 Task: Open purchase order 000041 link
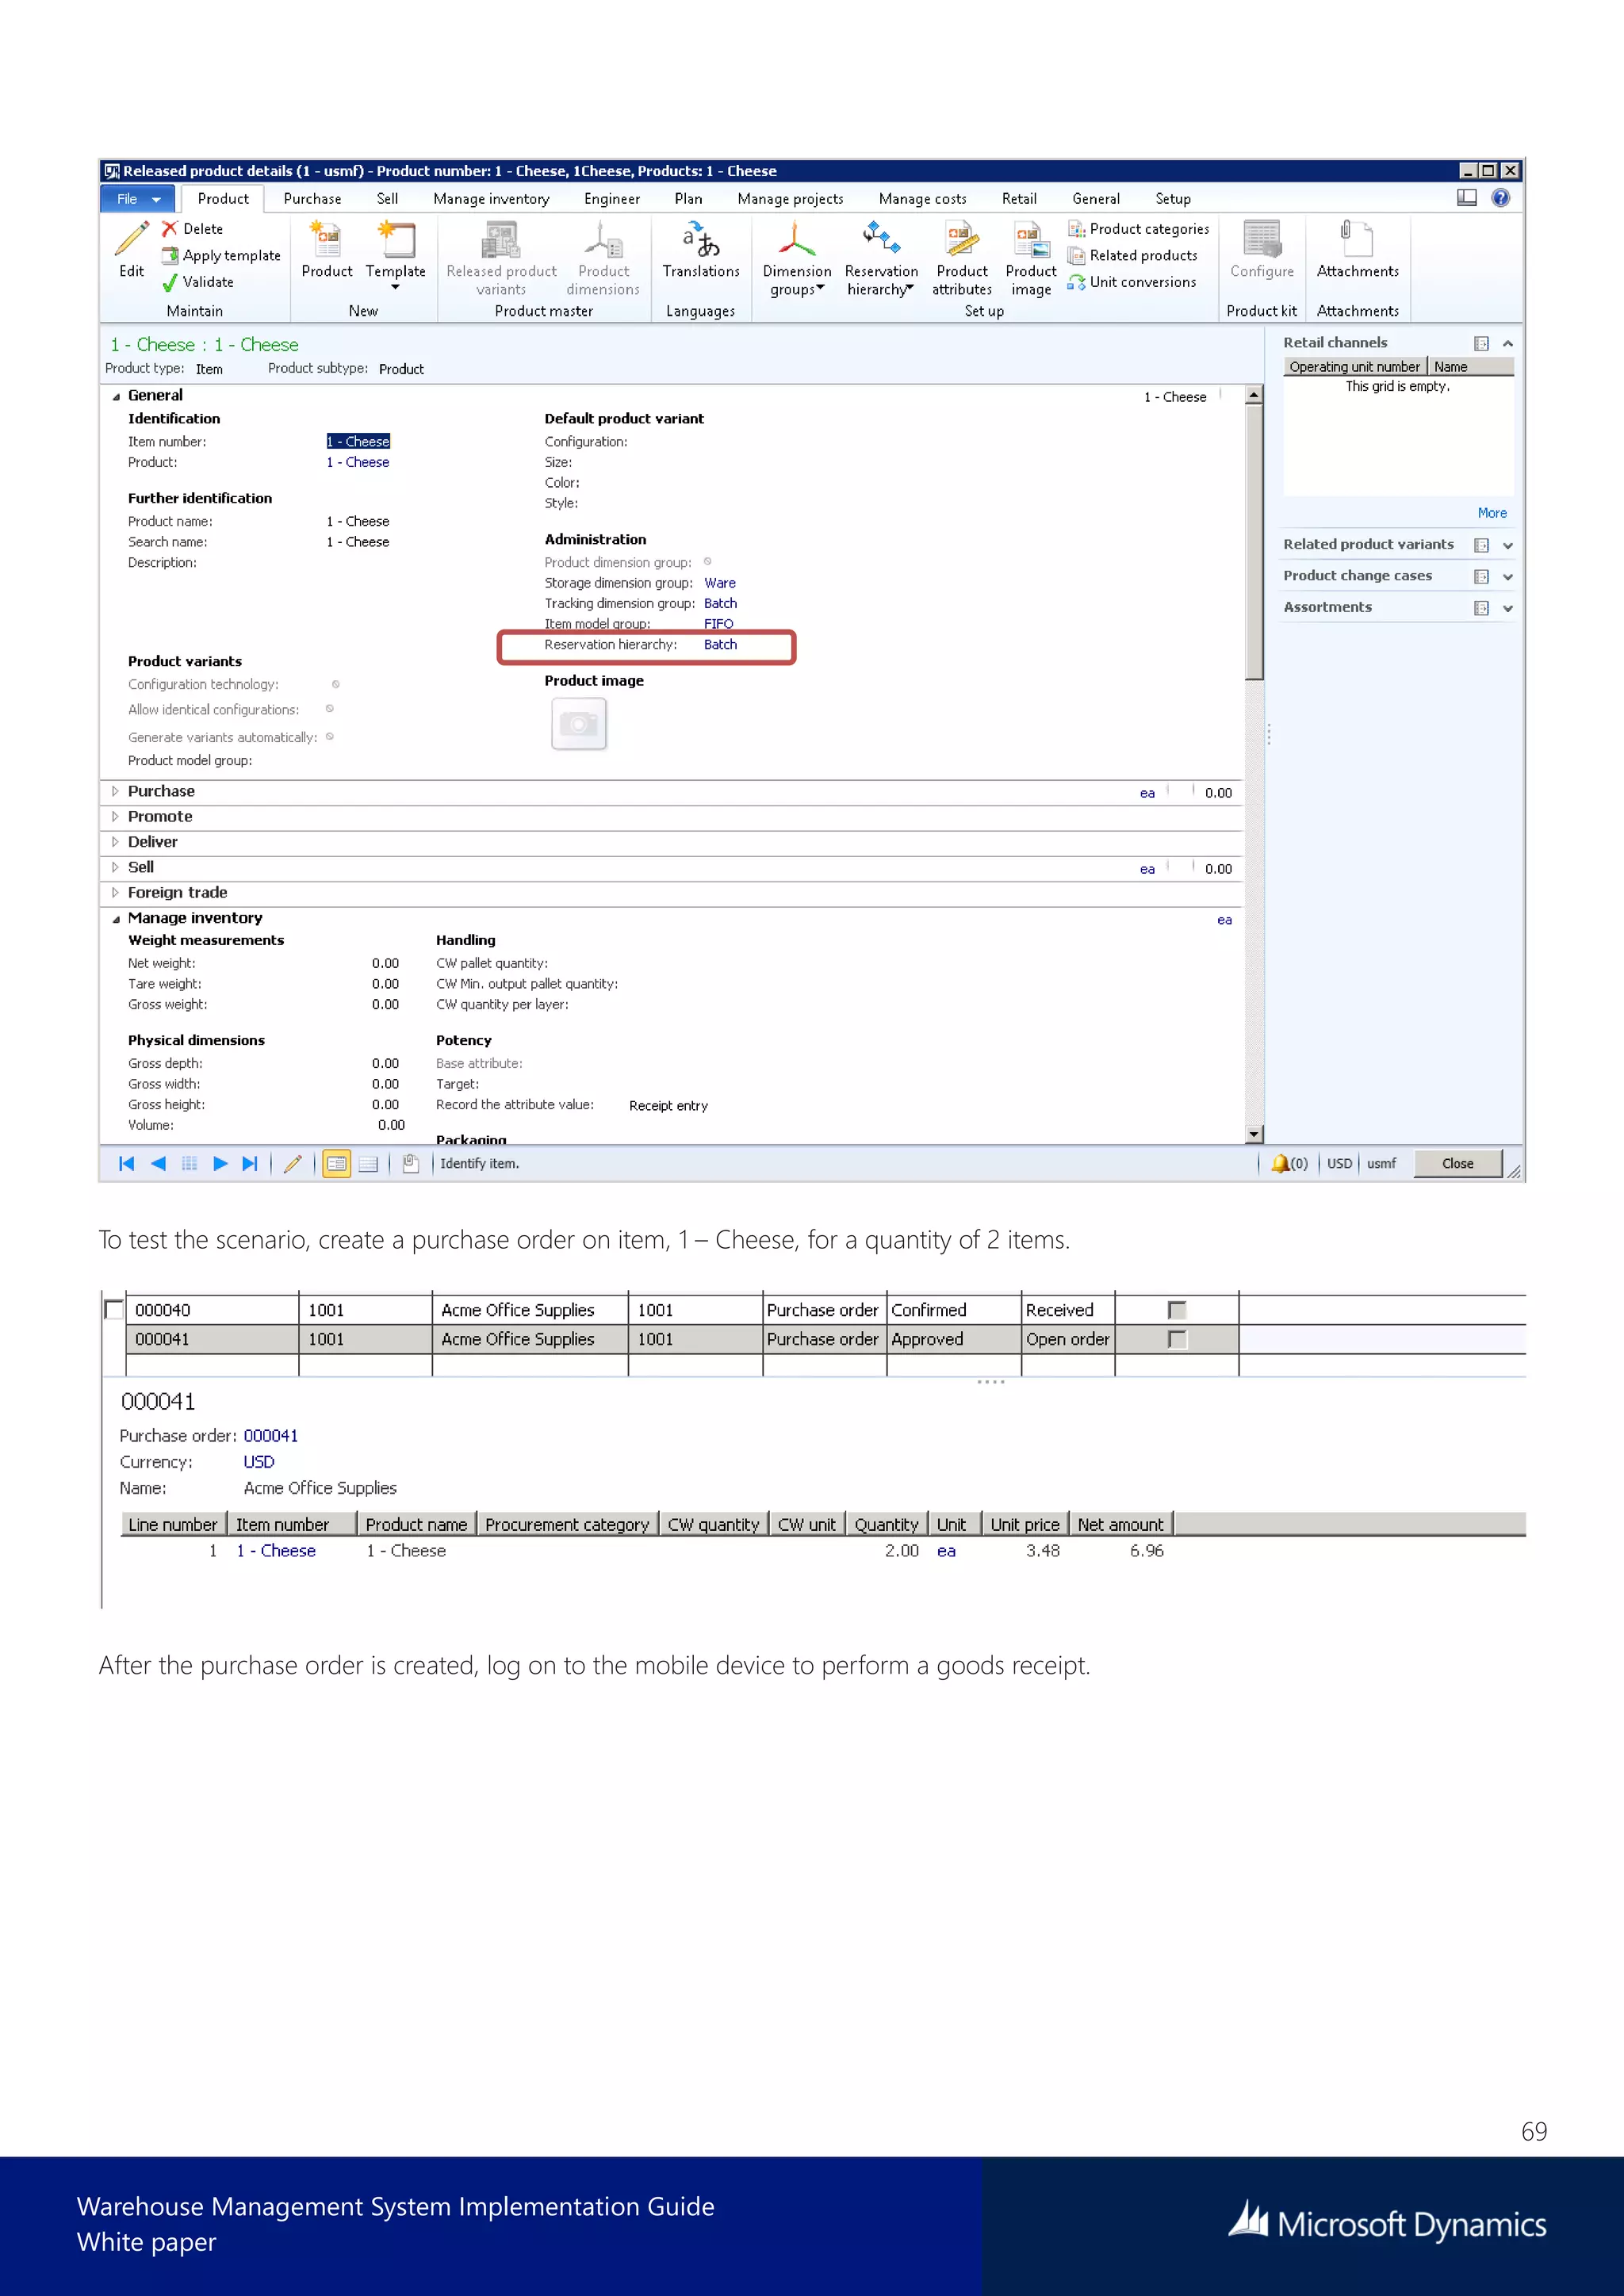(x=271, y=1436)
